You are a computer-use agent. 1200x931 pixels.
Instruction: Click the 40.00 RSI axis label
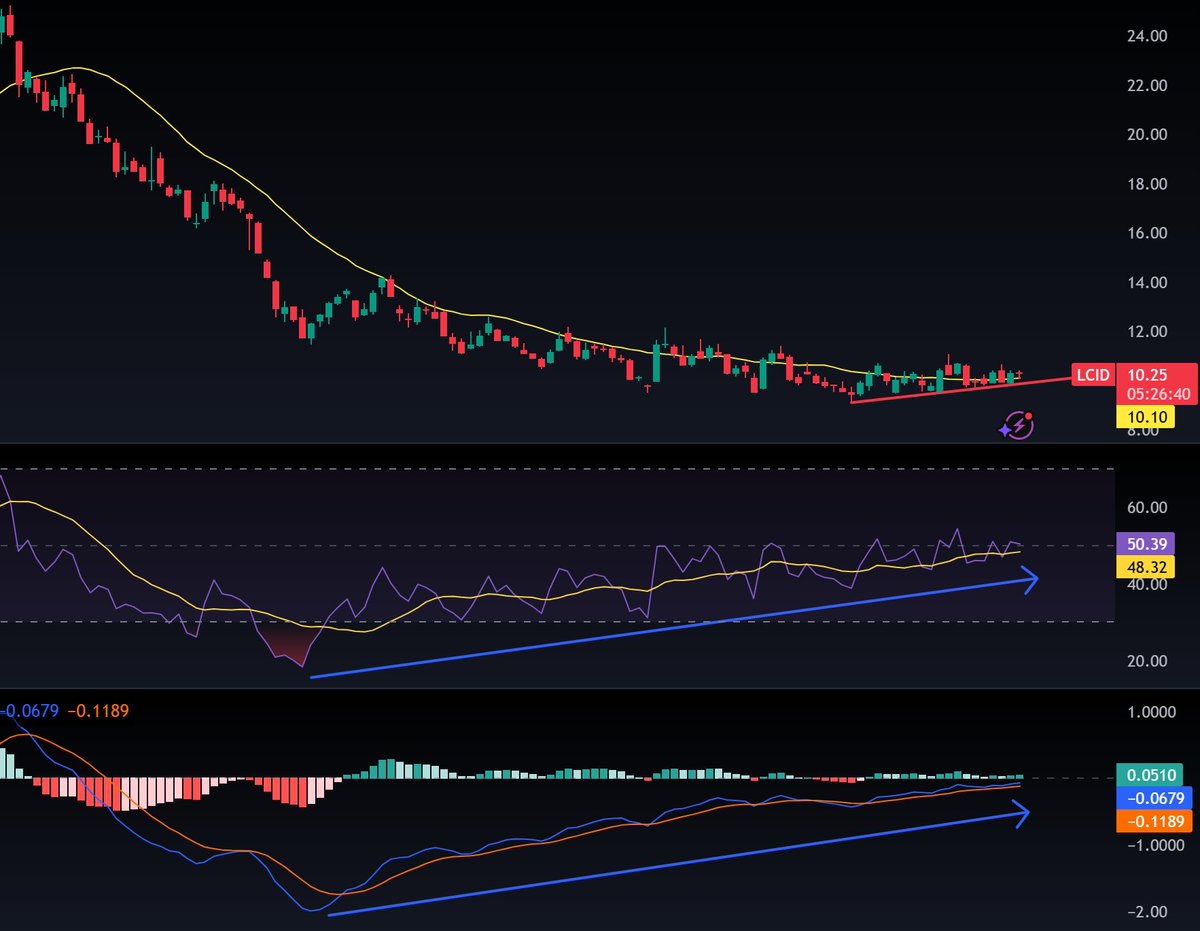tap(1147, 584)
